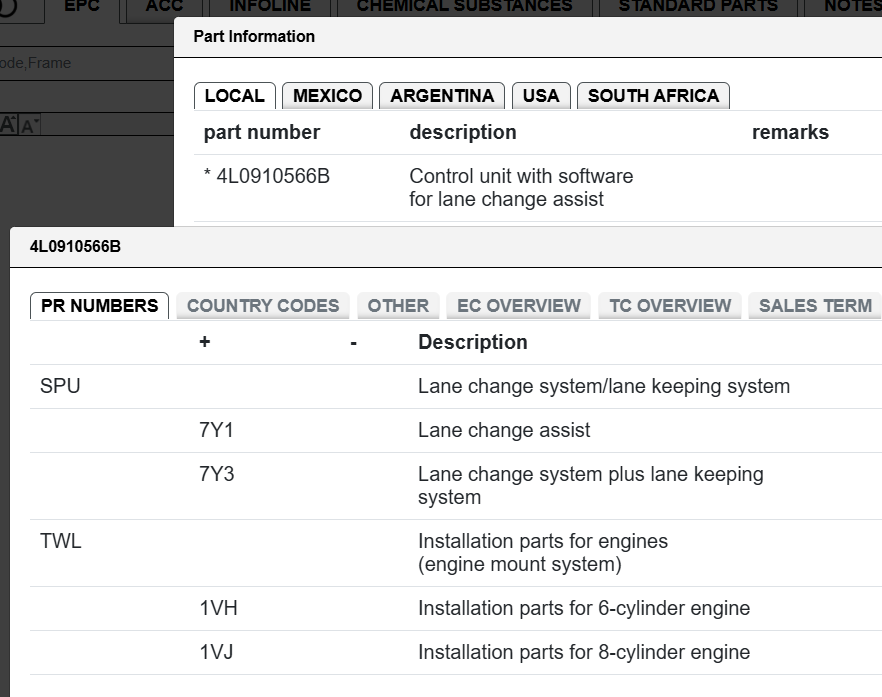
Task: Click the "+" column header in PR numbers
Action: [205, 342]
